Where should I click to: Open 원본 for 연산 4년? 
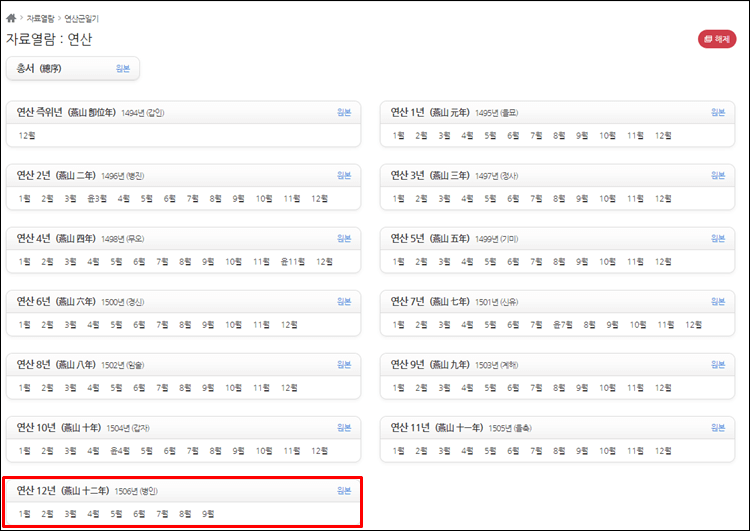(x=344, y=239)
